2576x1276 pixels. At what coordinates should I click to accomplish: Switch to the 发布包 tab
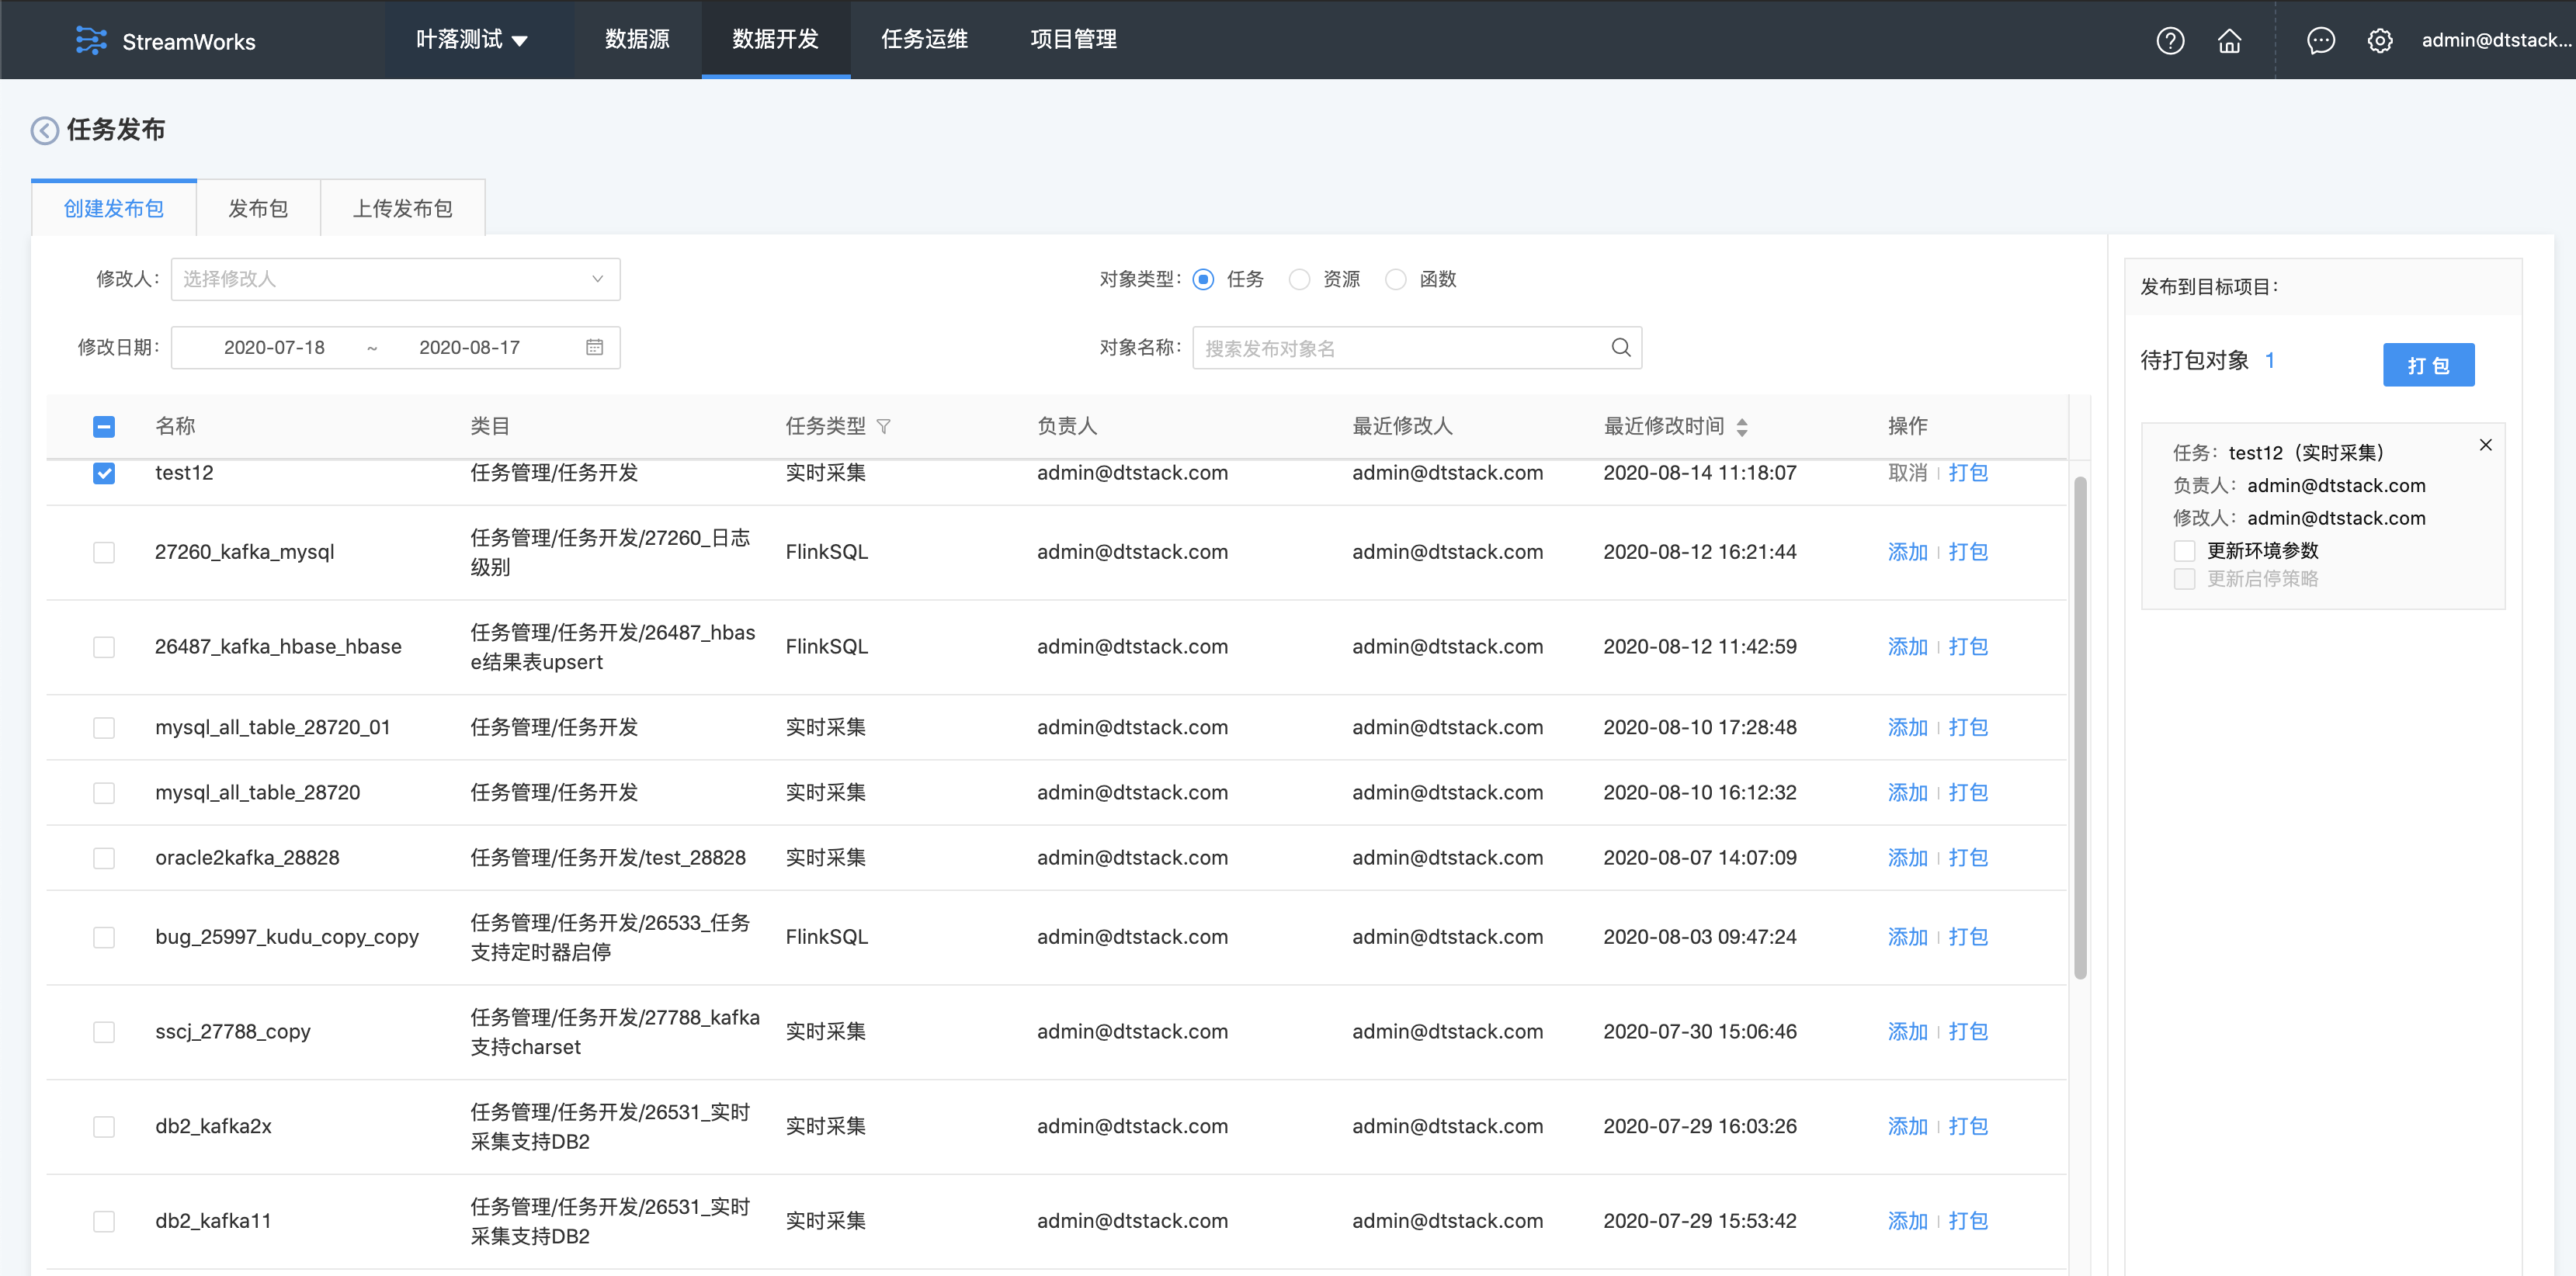258,208
